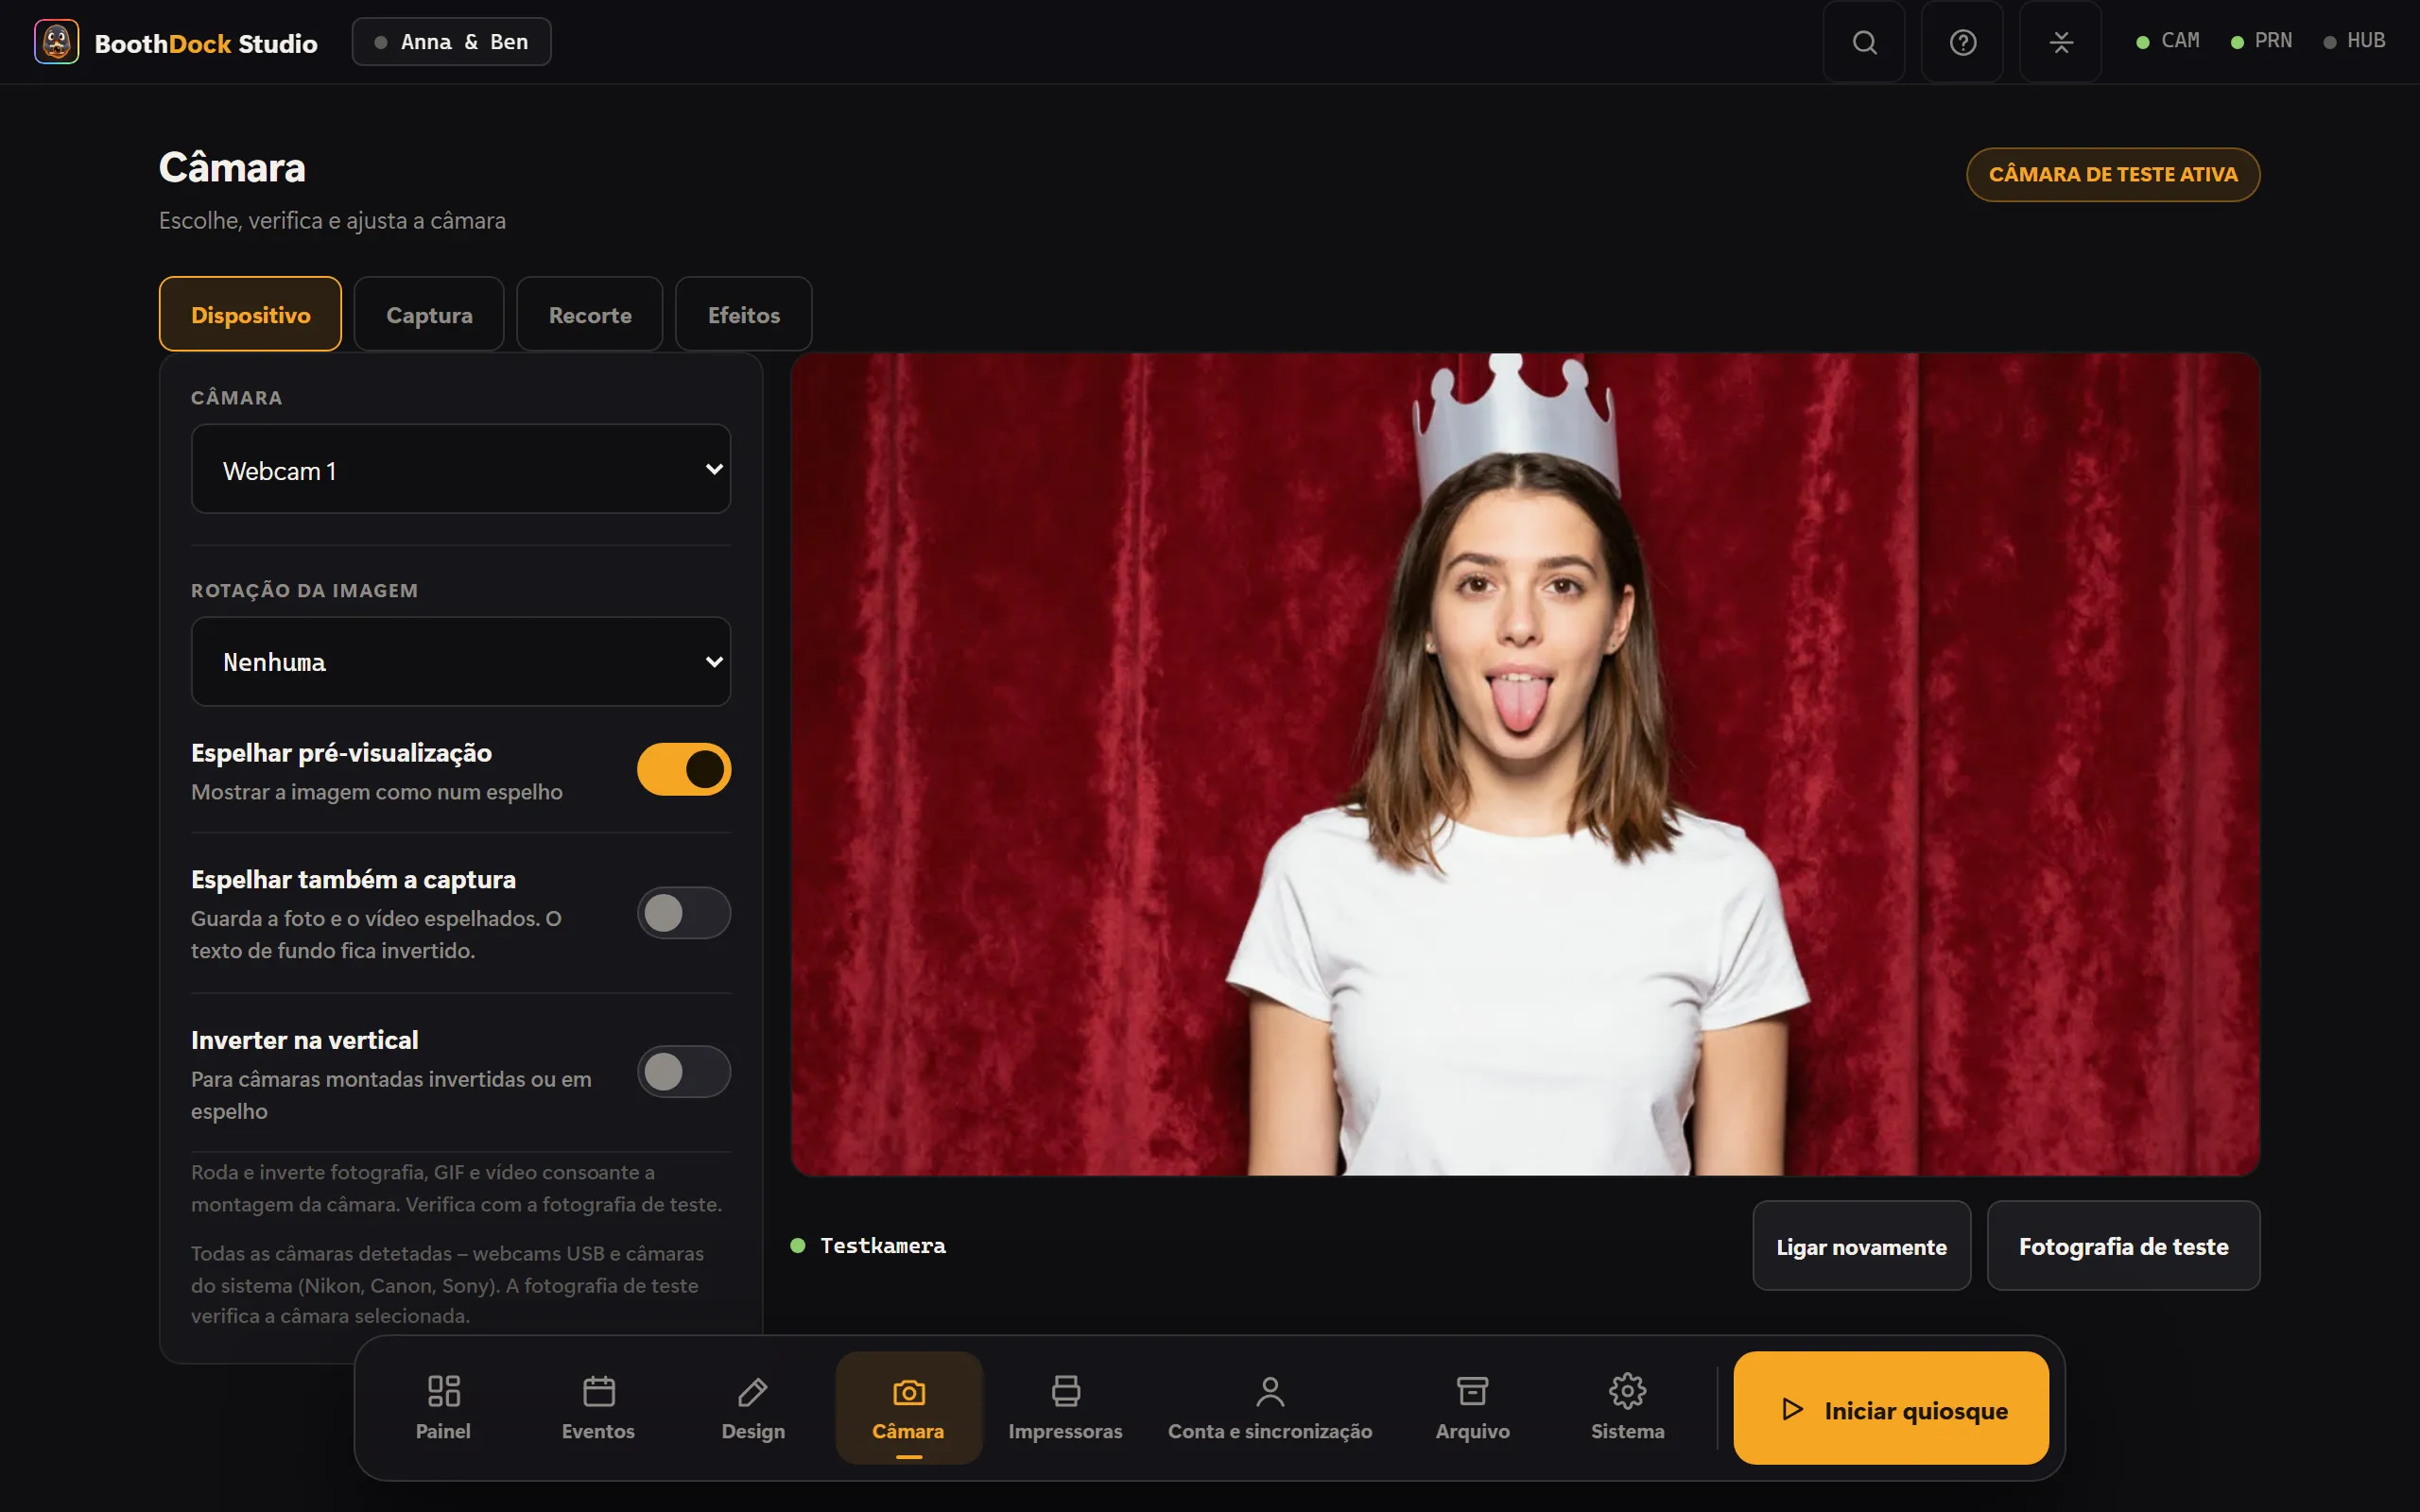Enable Inverter na vertical toggle
The height and width of the screenshot is (1512, 2420).
pos(684,1072)
